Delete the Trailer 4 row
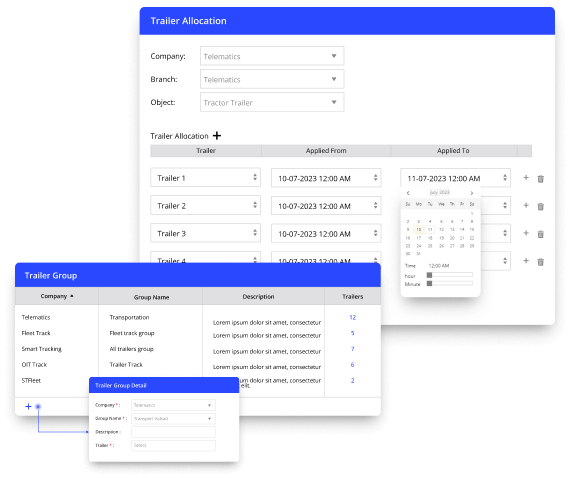Image resolution: width=572 pixels, height=478 pixels. coord(541,262)
